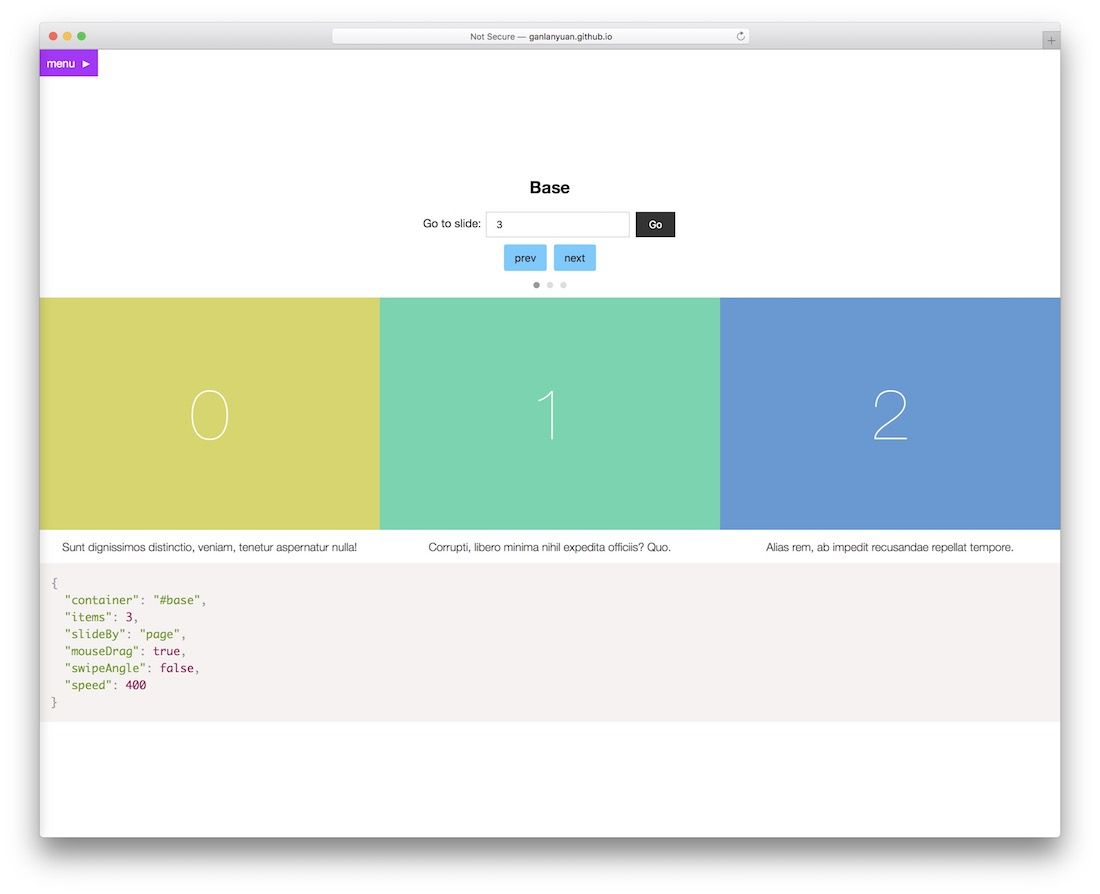
Task: Open the purple menu button
Action: (68, 63)
